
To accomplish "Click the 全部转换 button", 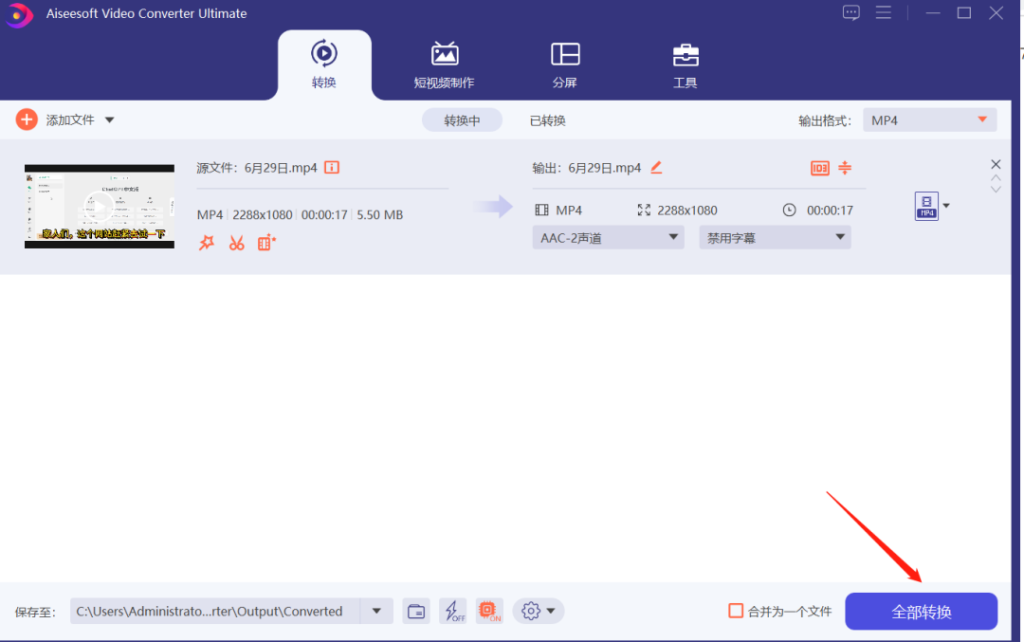I will [x=921, y=611].
